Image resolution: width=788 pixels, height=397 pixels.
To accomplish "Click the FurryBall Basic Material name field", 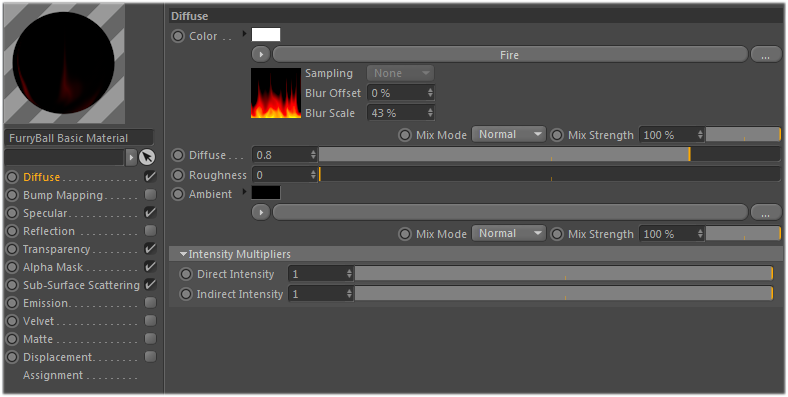I will (78, 138).
